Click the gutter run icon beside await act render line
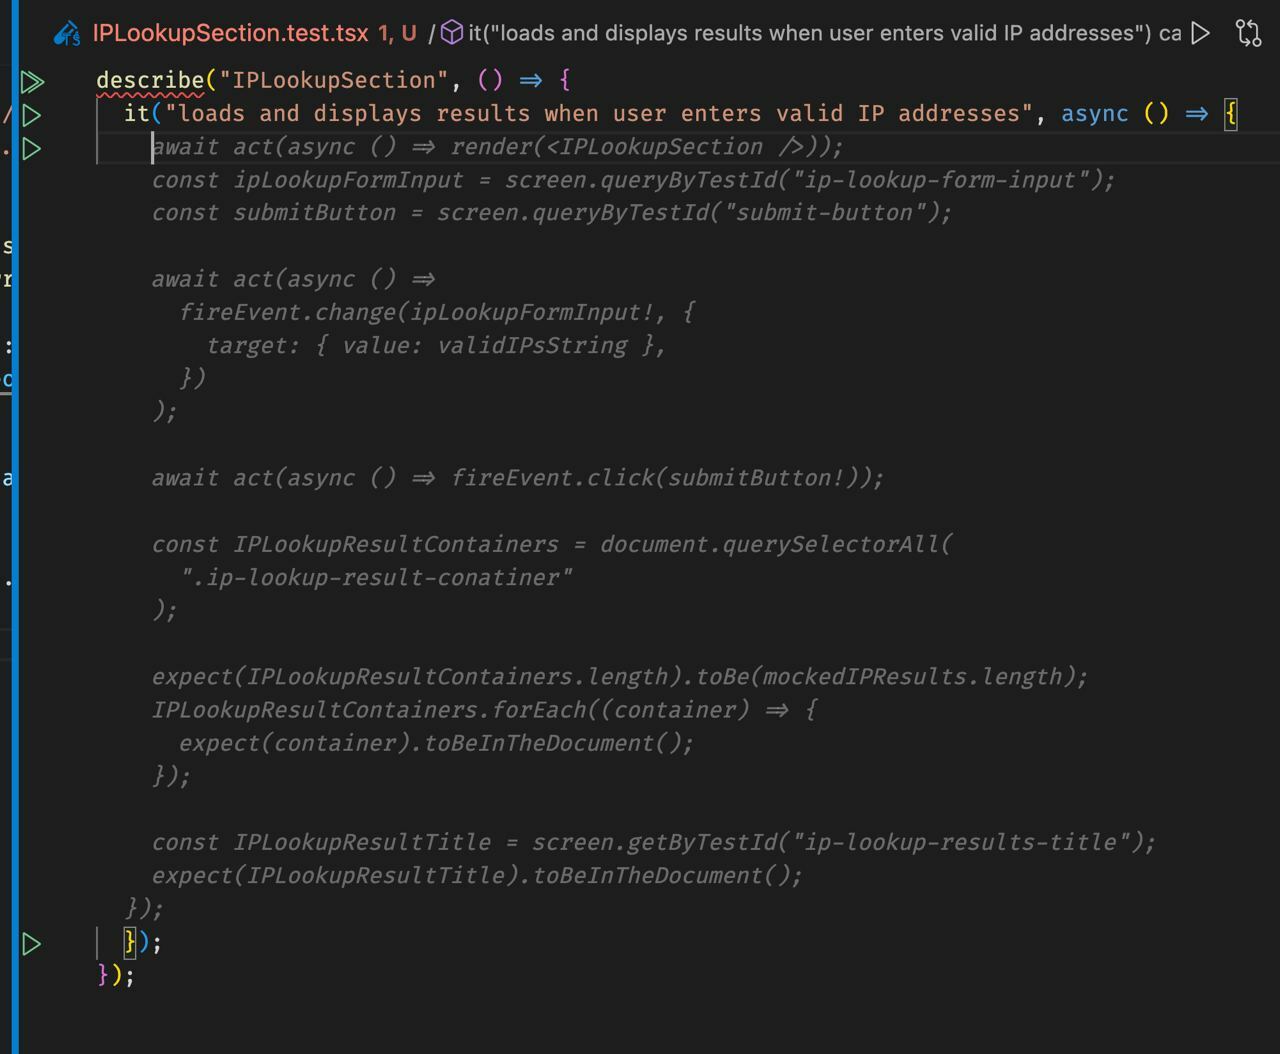 coord(32,148)
